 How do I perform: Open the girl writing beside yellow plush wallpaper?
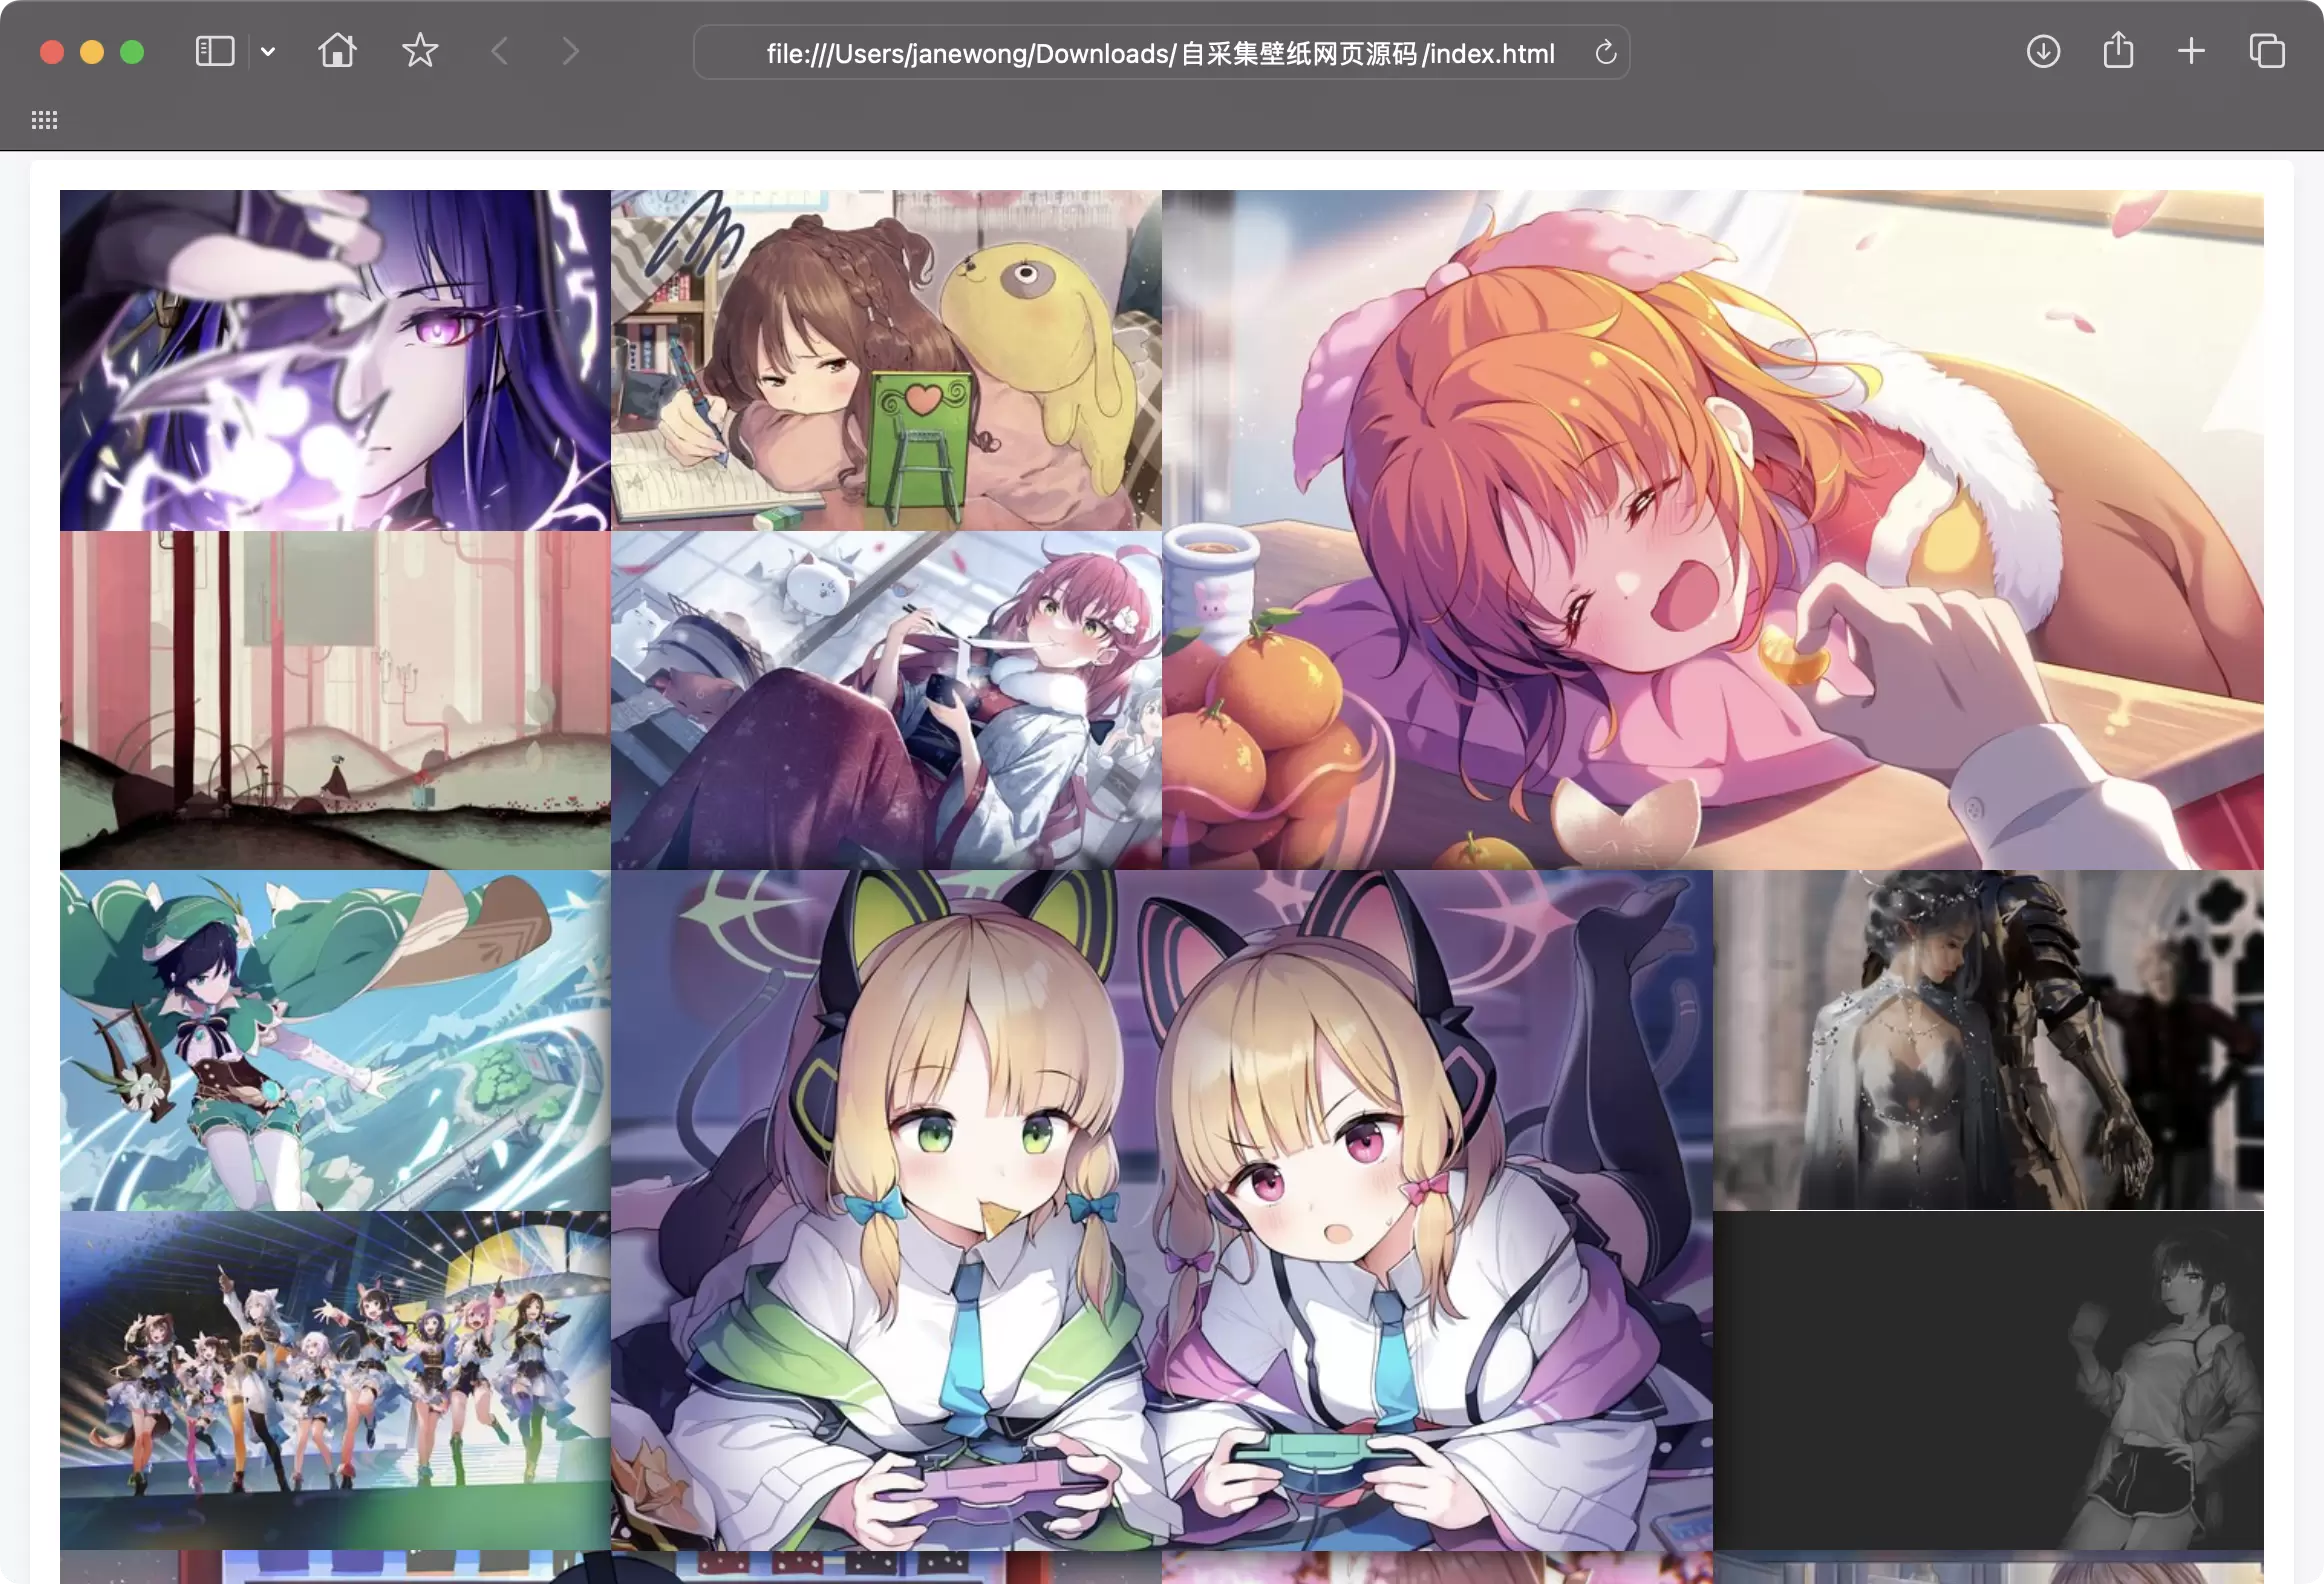886,360
